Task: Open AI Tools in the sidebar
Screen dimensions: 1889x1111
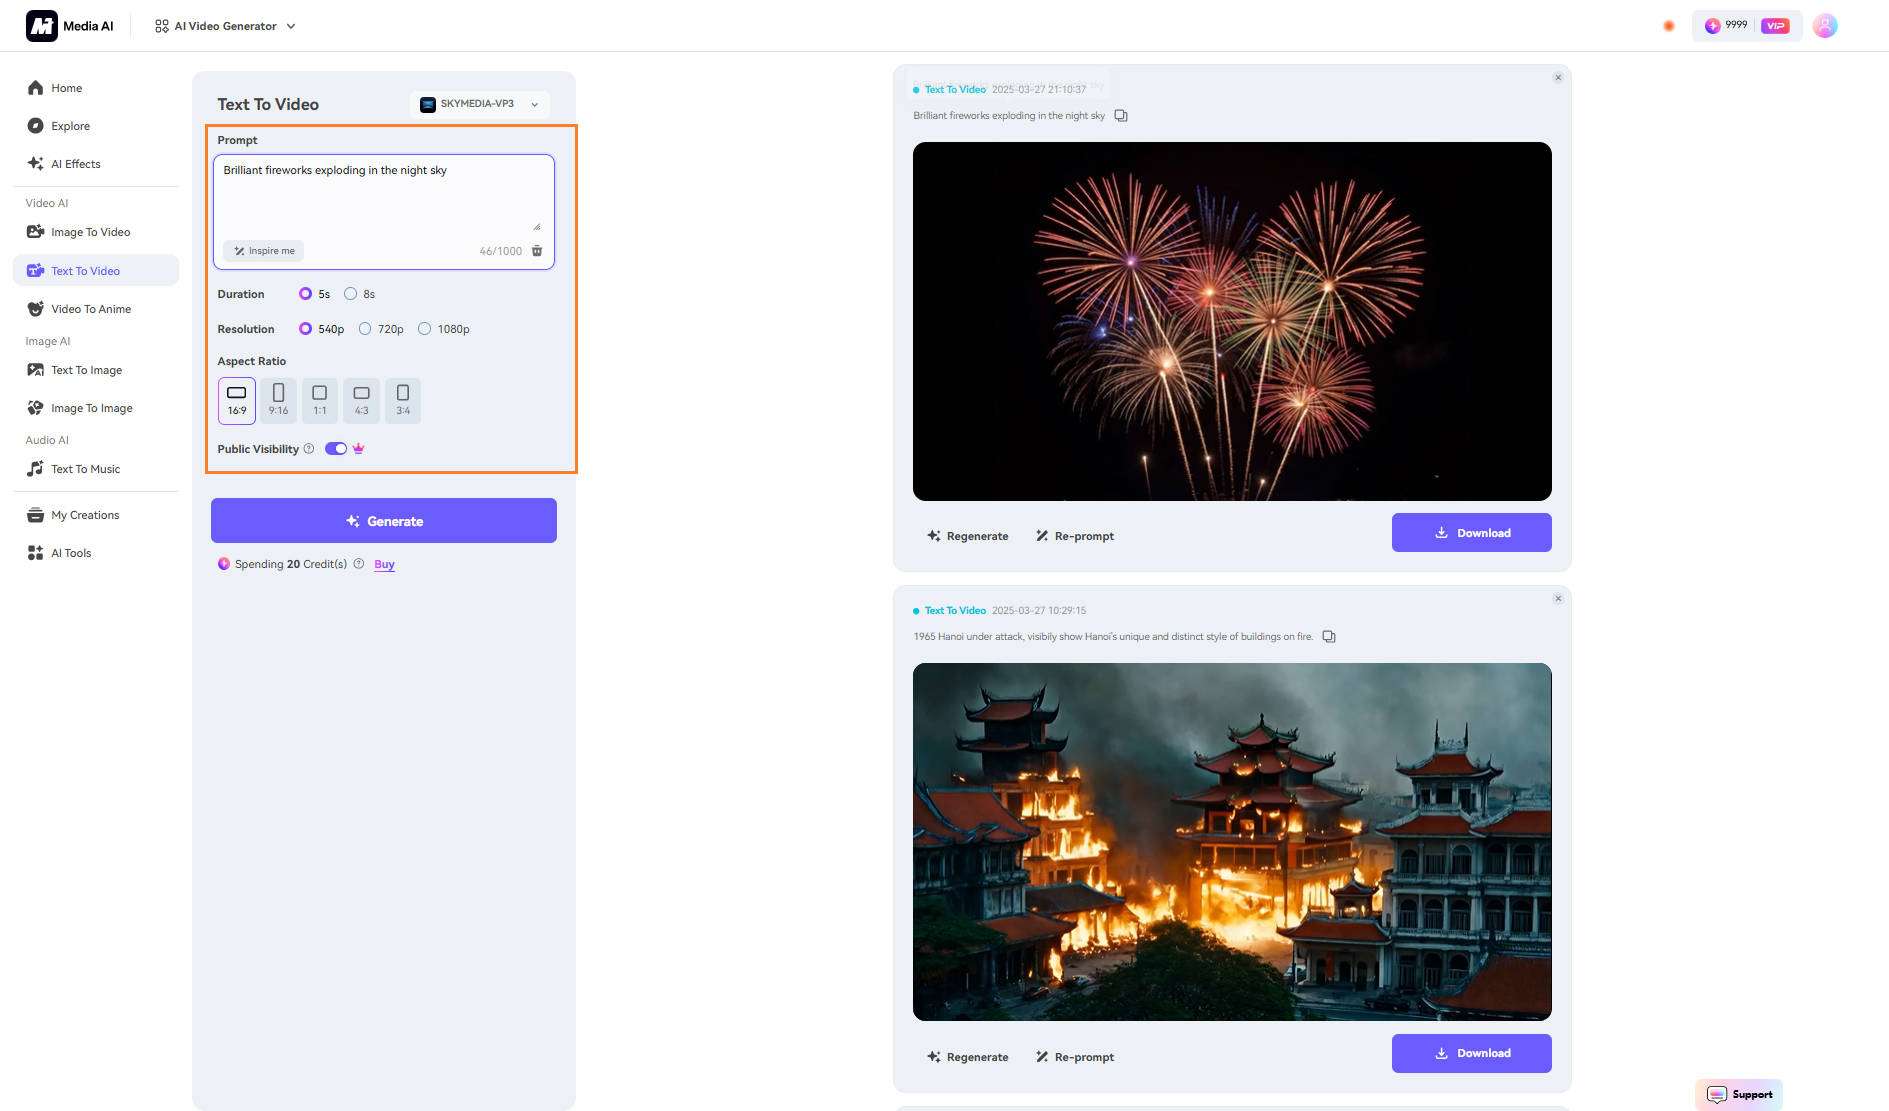Action: tap(96, 553)
